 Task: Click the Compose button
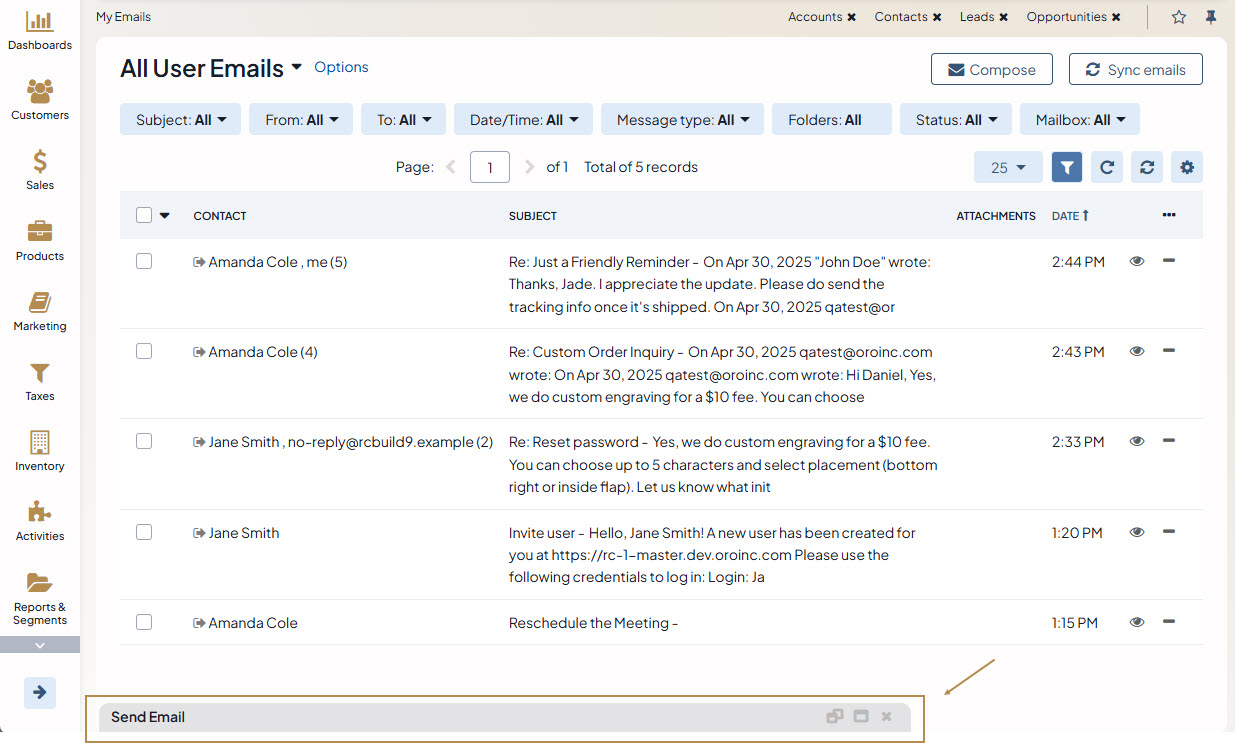pyautogui.click(x=991, y=70)
